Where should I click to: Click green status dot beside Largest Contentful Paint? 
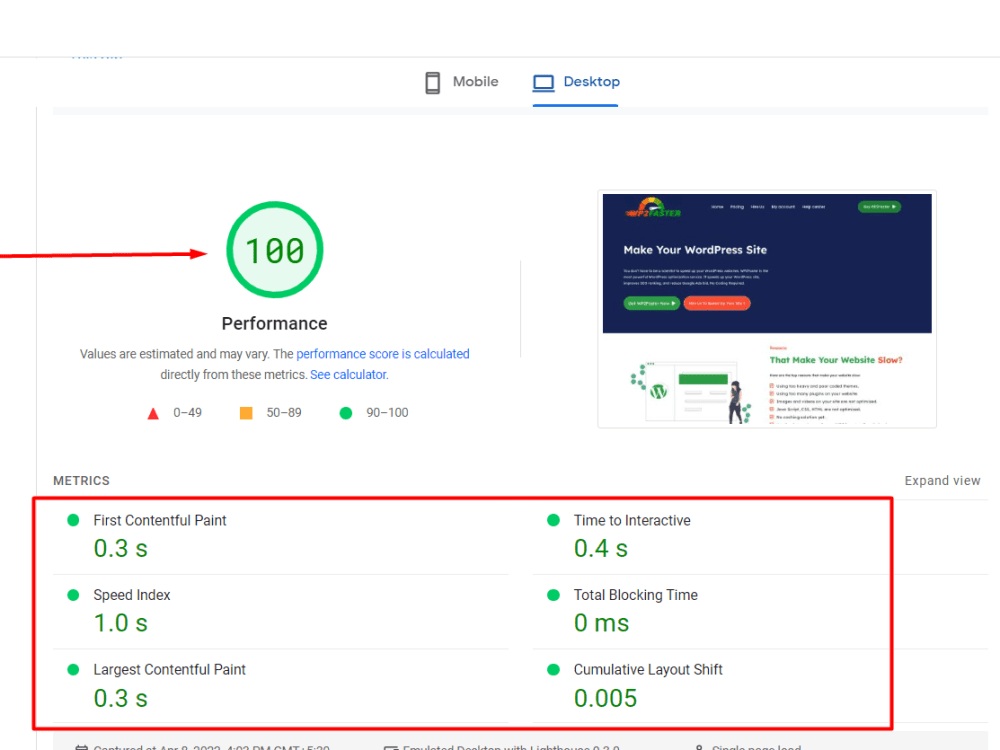point(73,670)
